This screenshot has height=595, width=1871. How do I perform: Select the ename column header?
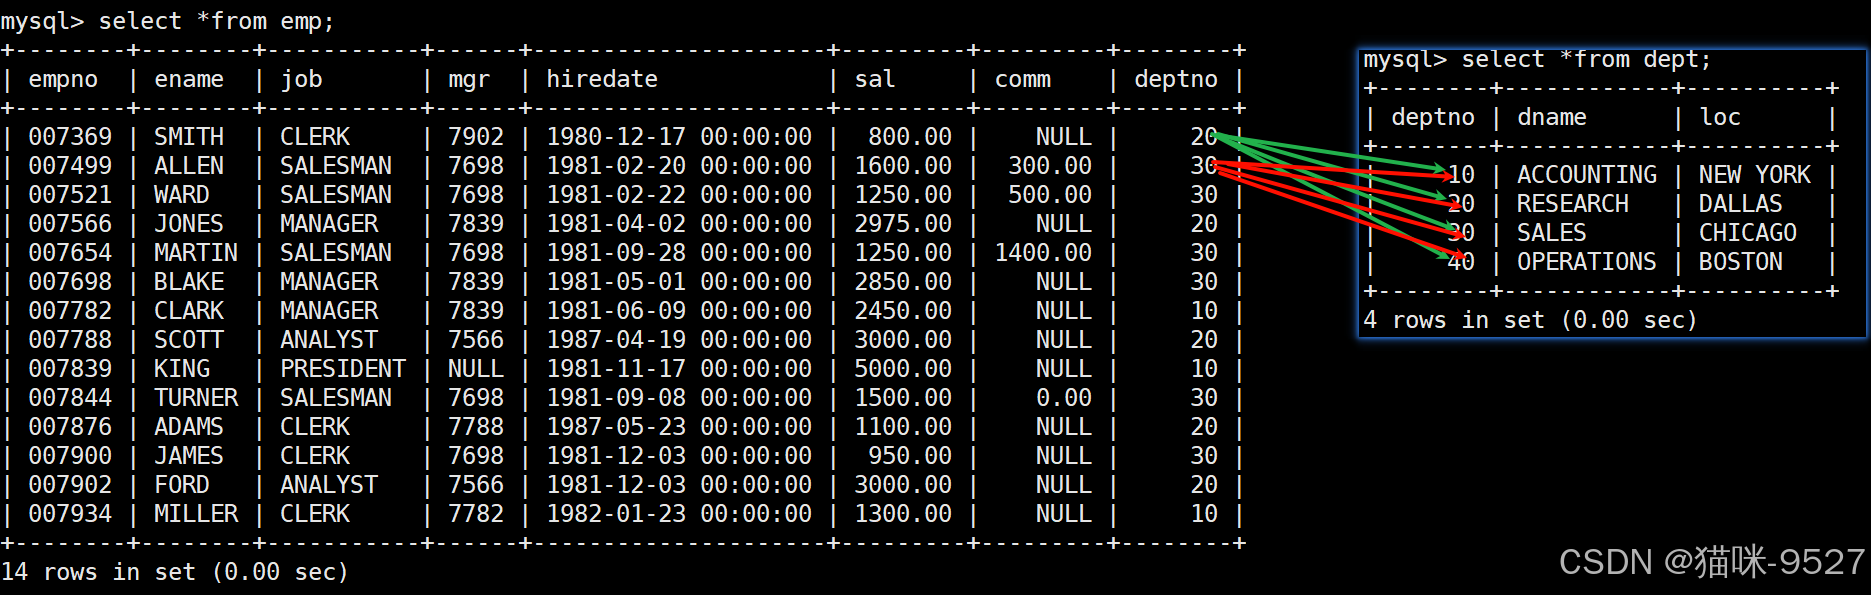[x=189, y=79]
